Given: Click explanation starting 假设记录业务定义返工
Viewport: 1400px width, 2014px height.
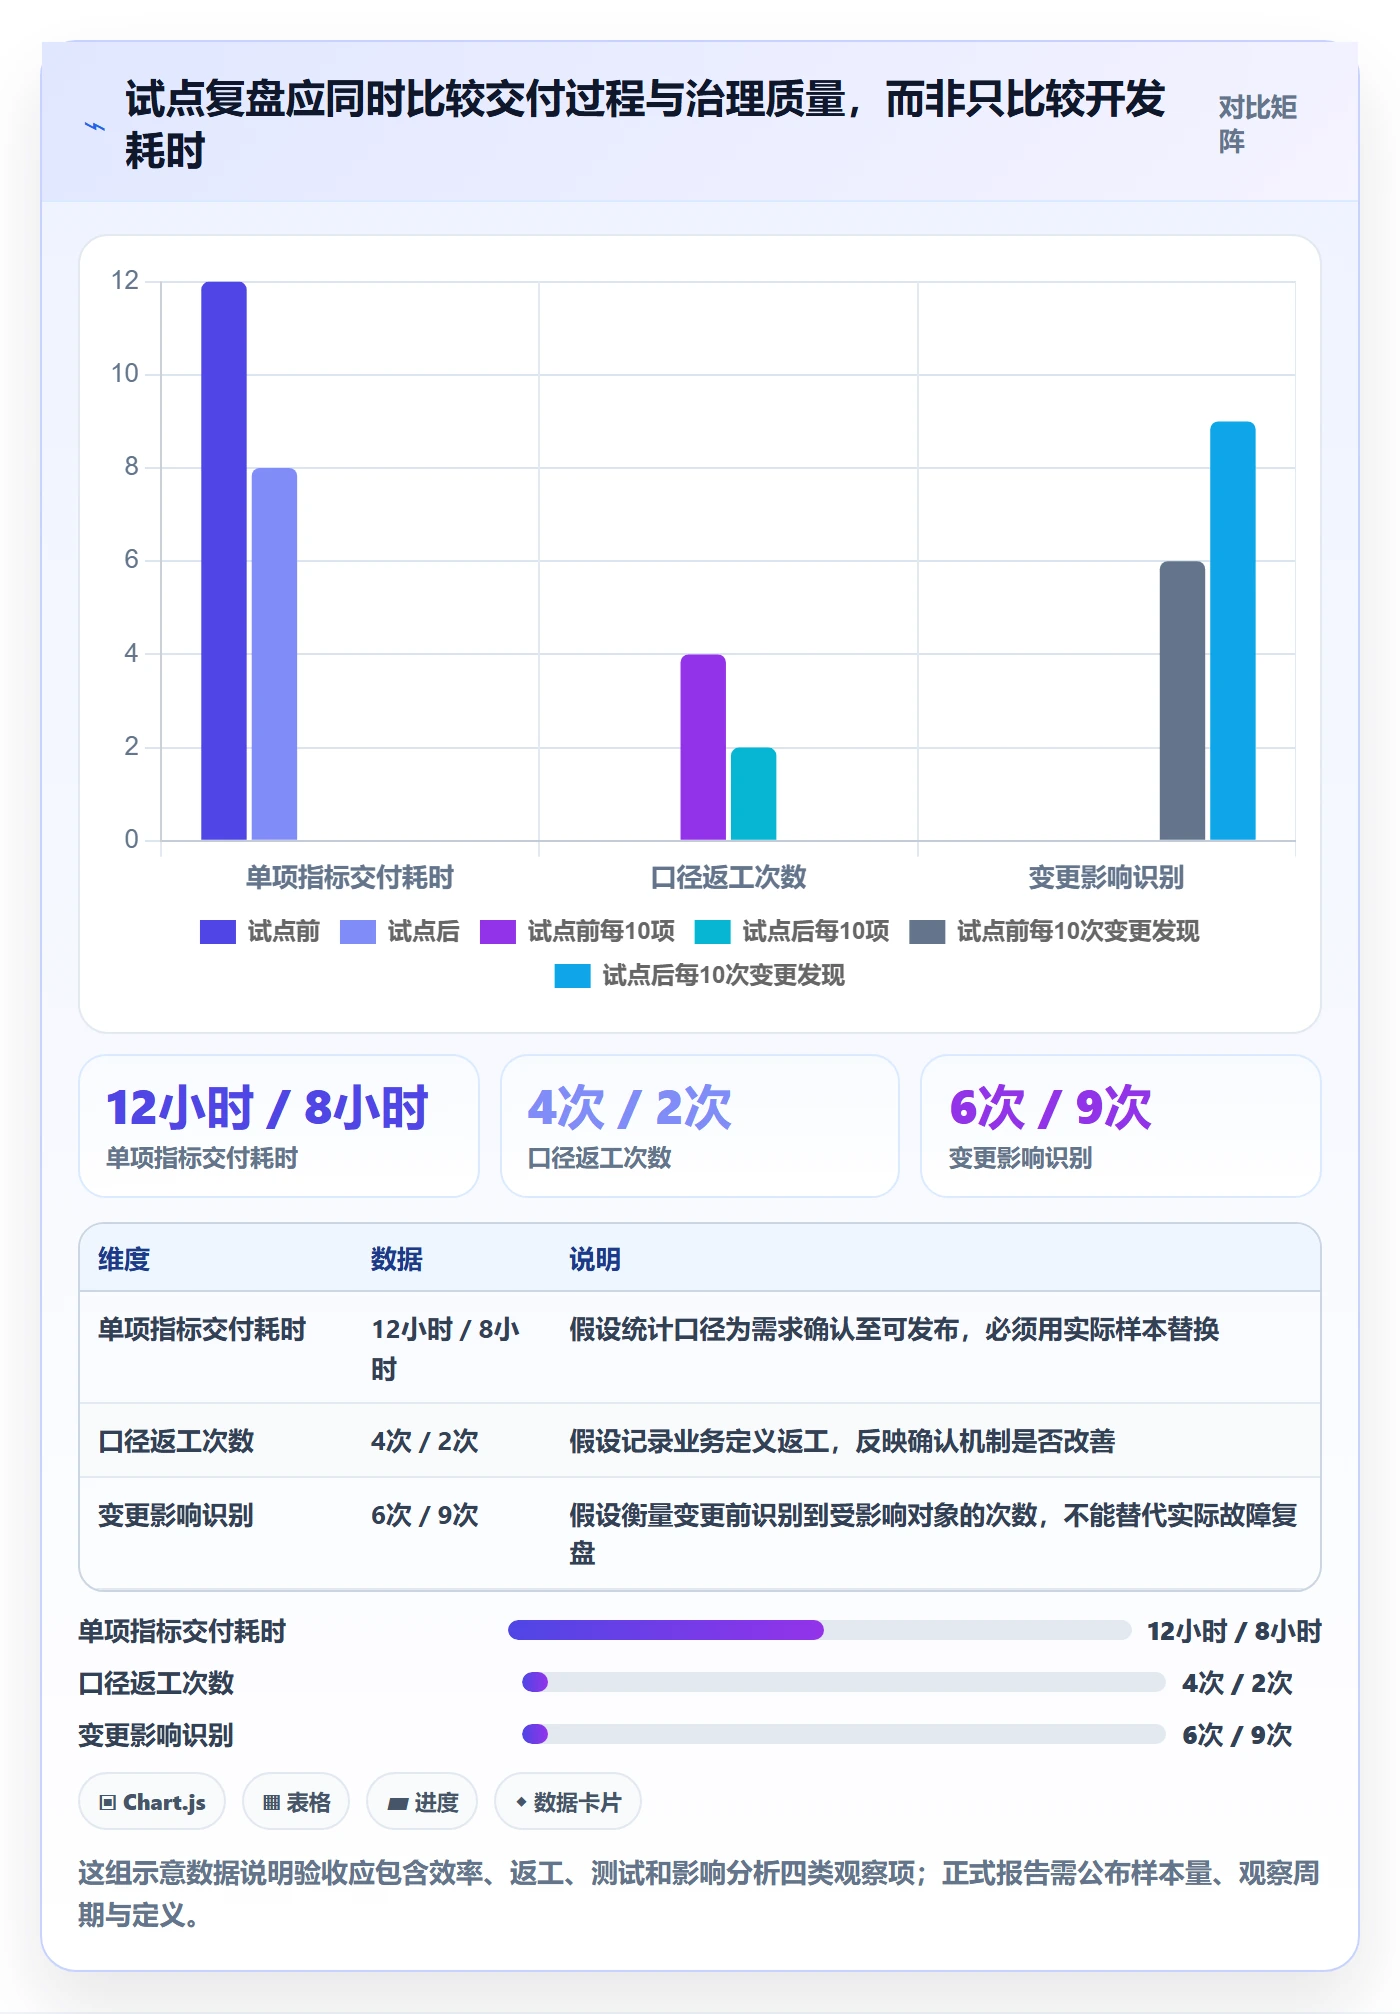Looking at the screenshot, I should (842, 1442).
